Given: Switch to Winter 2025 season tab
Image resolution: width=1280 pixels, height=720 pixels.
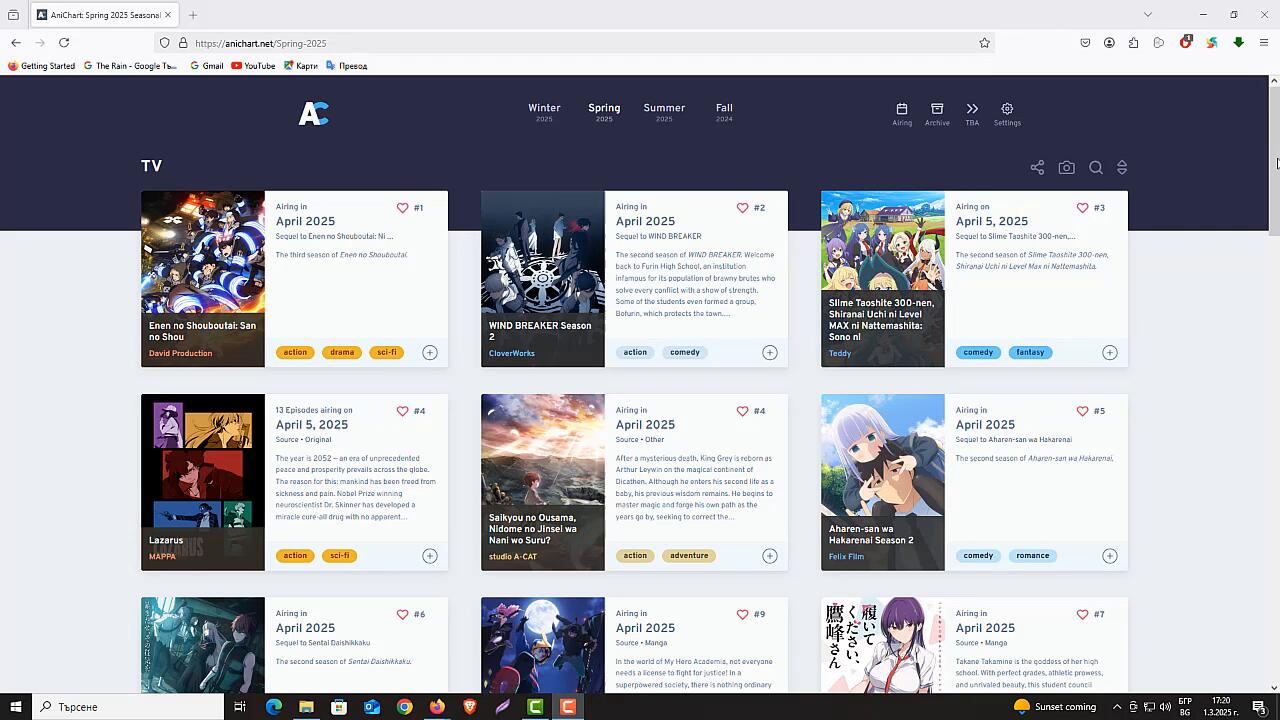Looking at the screenshot, I should (544, 112).
